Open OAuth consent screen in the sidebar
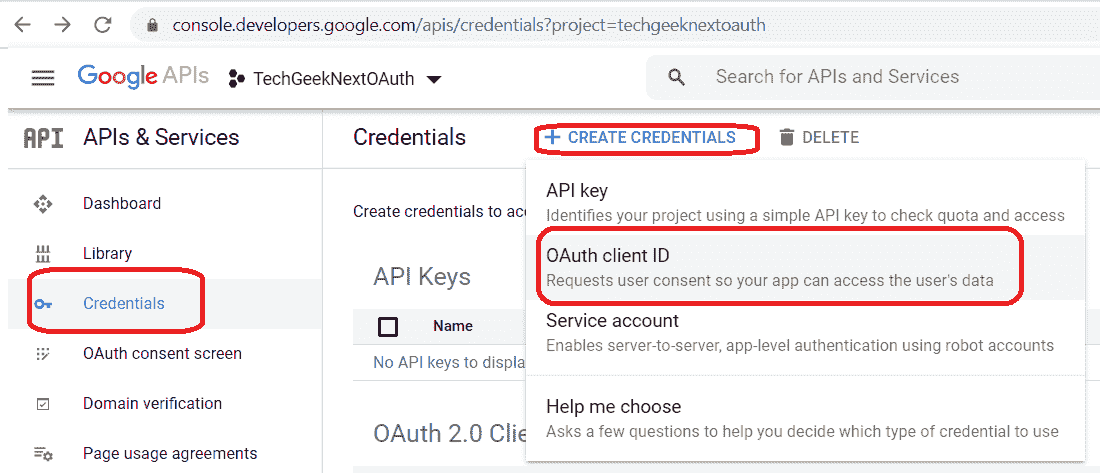This screenshot has width=1100, height=476. tap(165, 354)
